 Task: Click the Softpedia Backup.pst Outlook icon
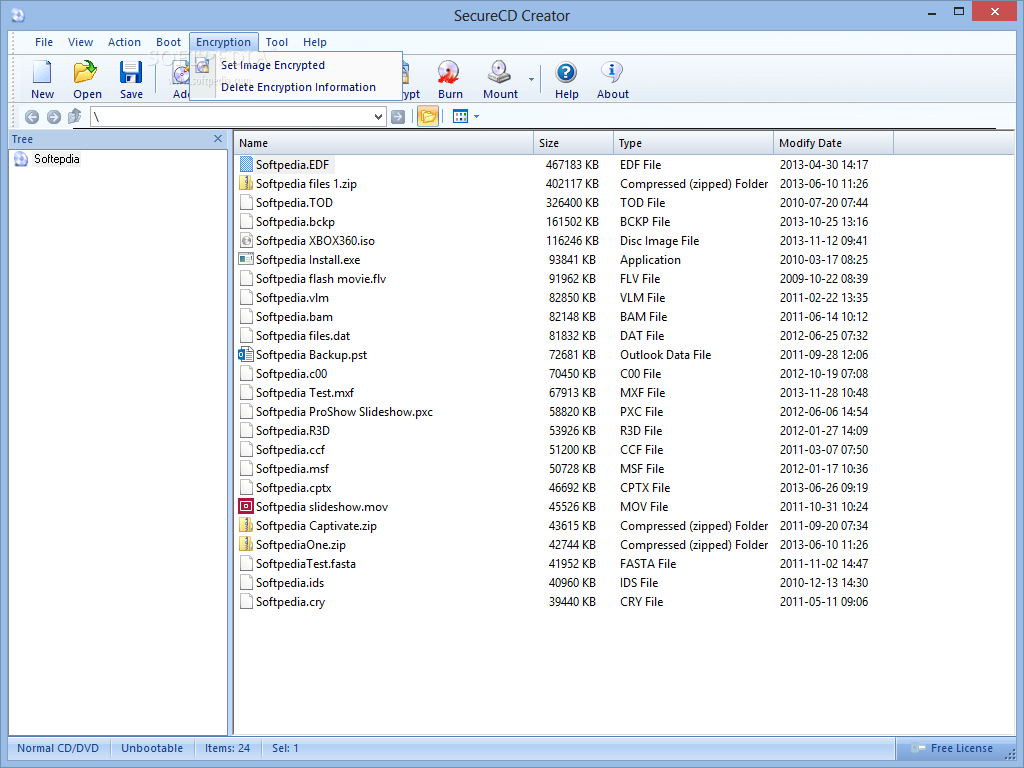pos(246,355)
